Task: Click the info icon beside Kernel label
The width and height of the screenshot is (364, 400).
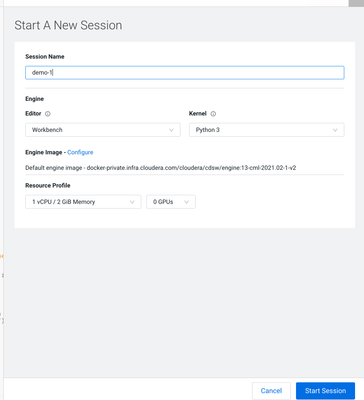Action: tap(213, 114)
